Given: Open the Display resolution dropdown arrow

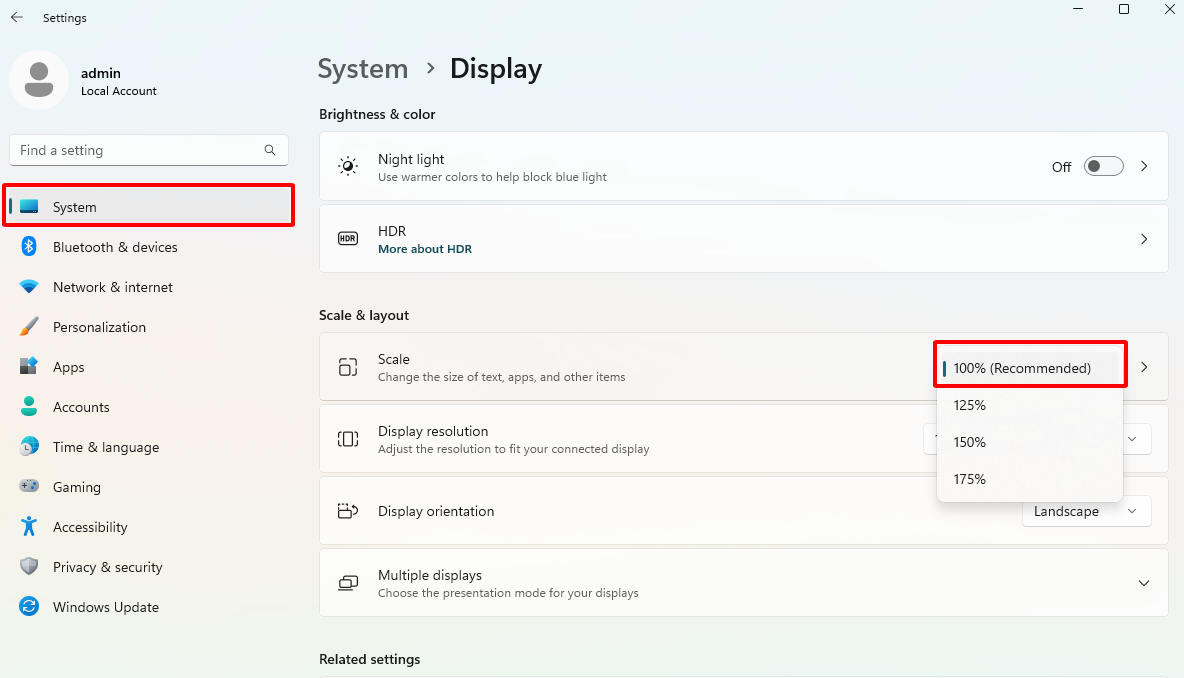Looking at the screenshot, I should pyautogui.click(x=1132, y=439).
